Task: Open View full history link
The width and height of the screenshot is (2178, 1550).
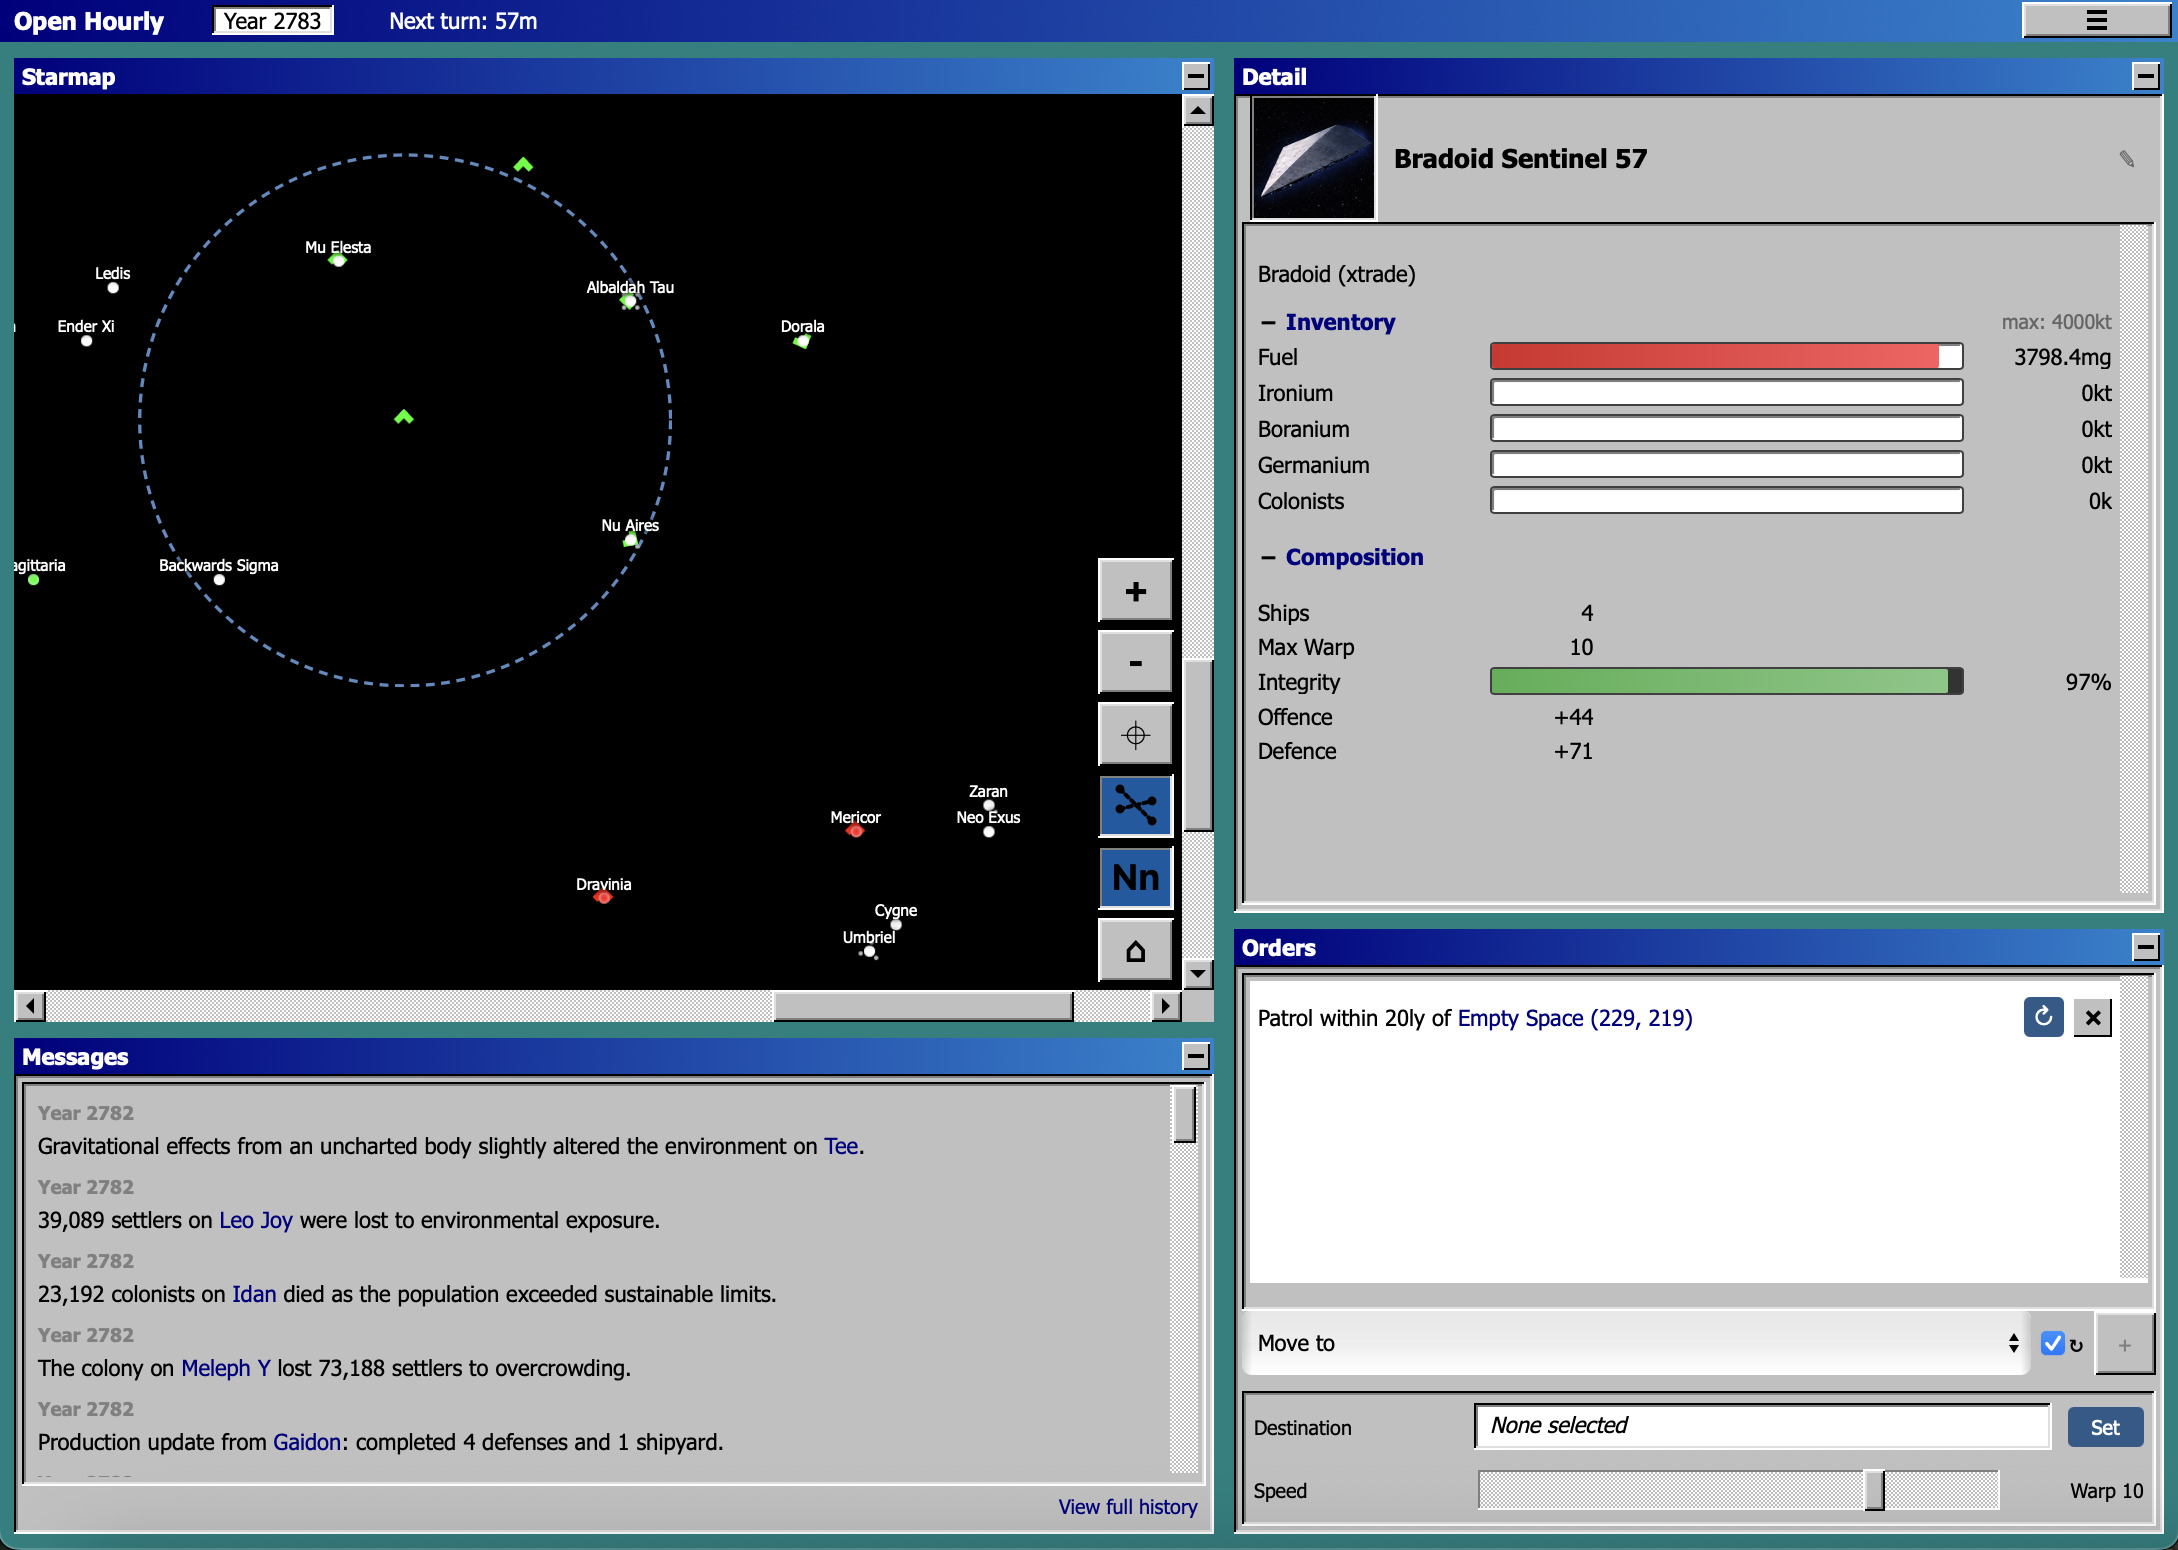Action: coord(1127,1507)
